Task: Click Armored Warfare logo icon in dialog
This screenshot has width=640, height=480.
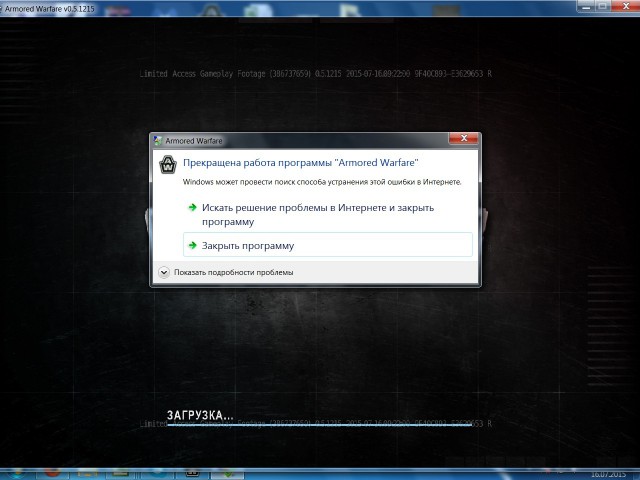Action: [168, 164]
